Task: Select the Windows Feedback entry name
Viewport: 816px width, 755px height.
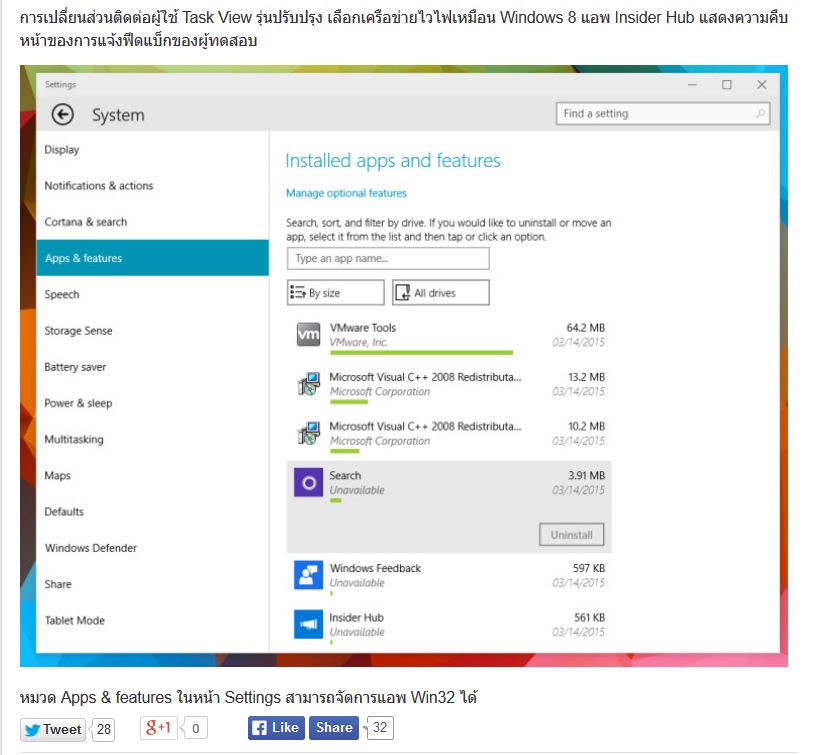Action: pyautogui.click(x=375, y=568)
